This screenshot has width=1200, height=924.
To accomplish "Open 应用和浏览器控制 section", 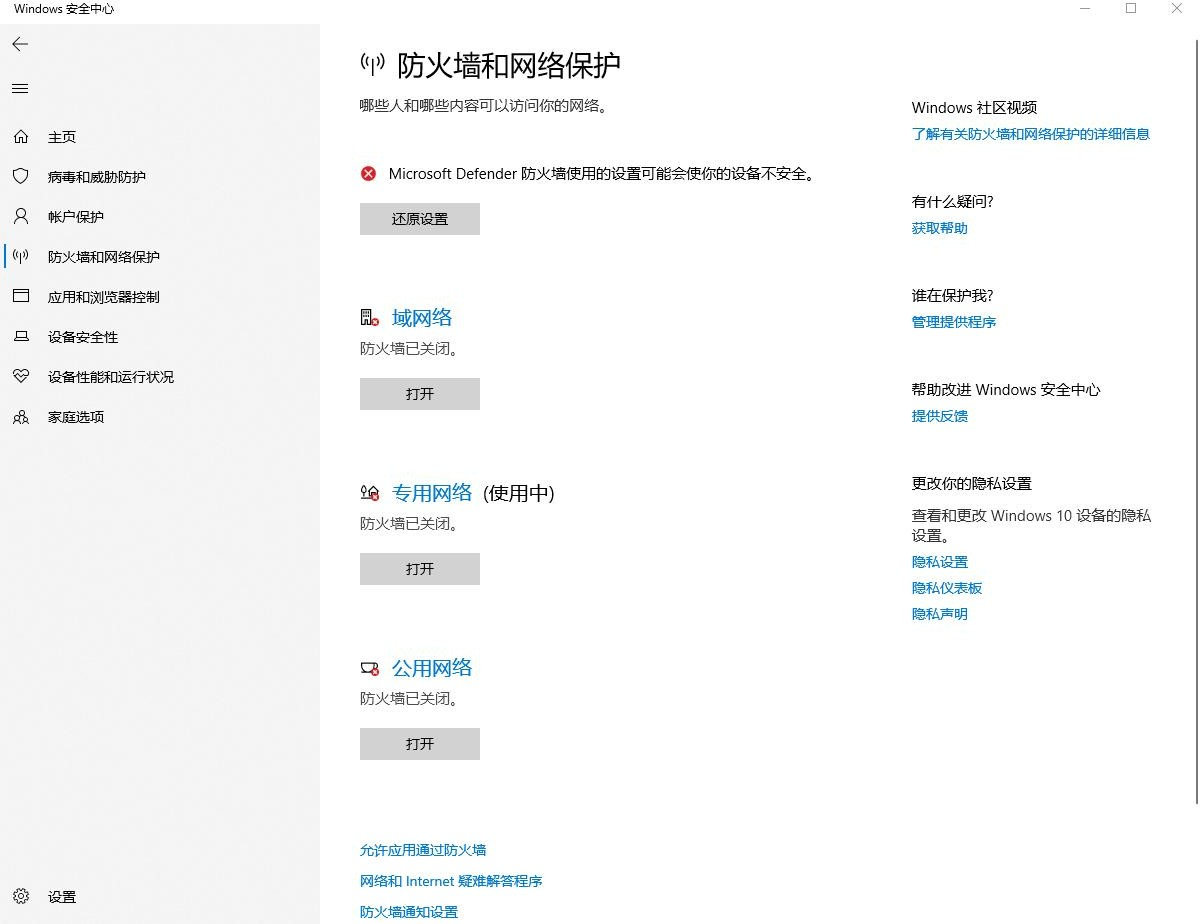I will [104, 297].
